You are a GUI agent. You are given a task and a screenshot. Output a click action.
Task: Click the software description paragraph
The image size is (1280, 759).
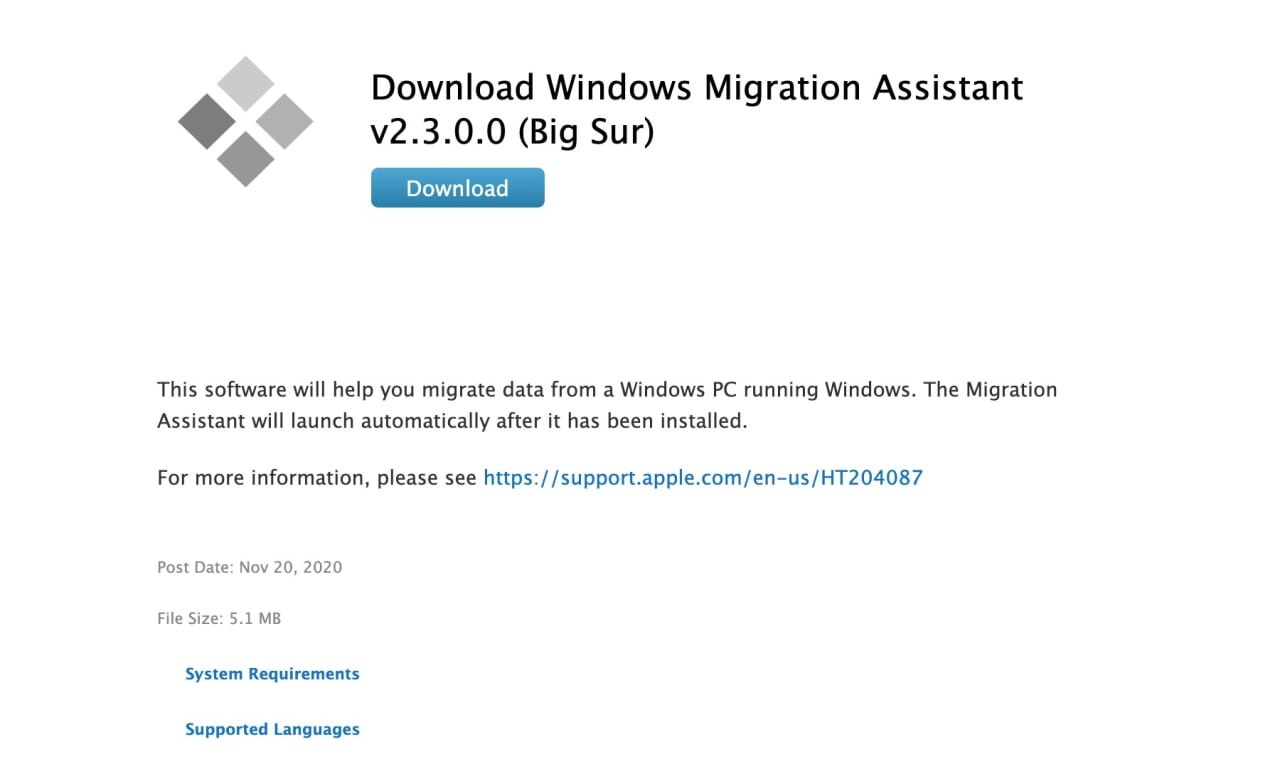pyautogui.click(x=600, y=404)
